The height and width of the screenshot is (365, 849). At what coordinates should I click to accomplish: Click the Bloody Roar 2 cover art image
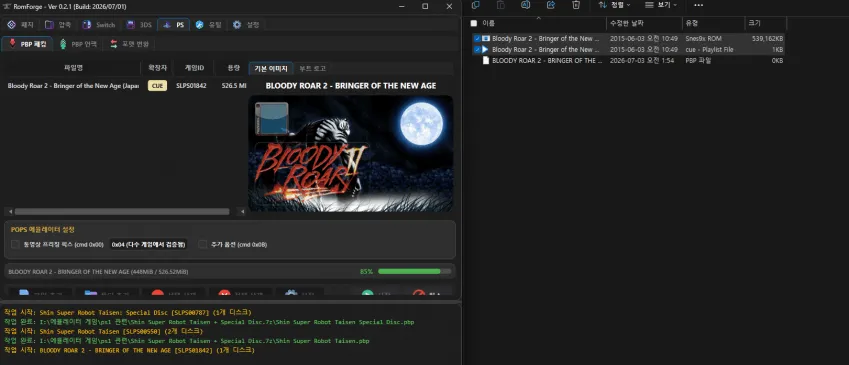point(351,154)
